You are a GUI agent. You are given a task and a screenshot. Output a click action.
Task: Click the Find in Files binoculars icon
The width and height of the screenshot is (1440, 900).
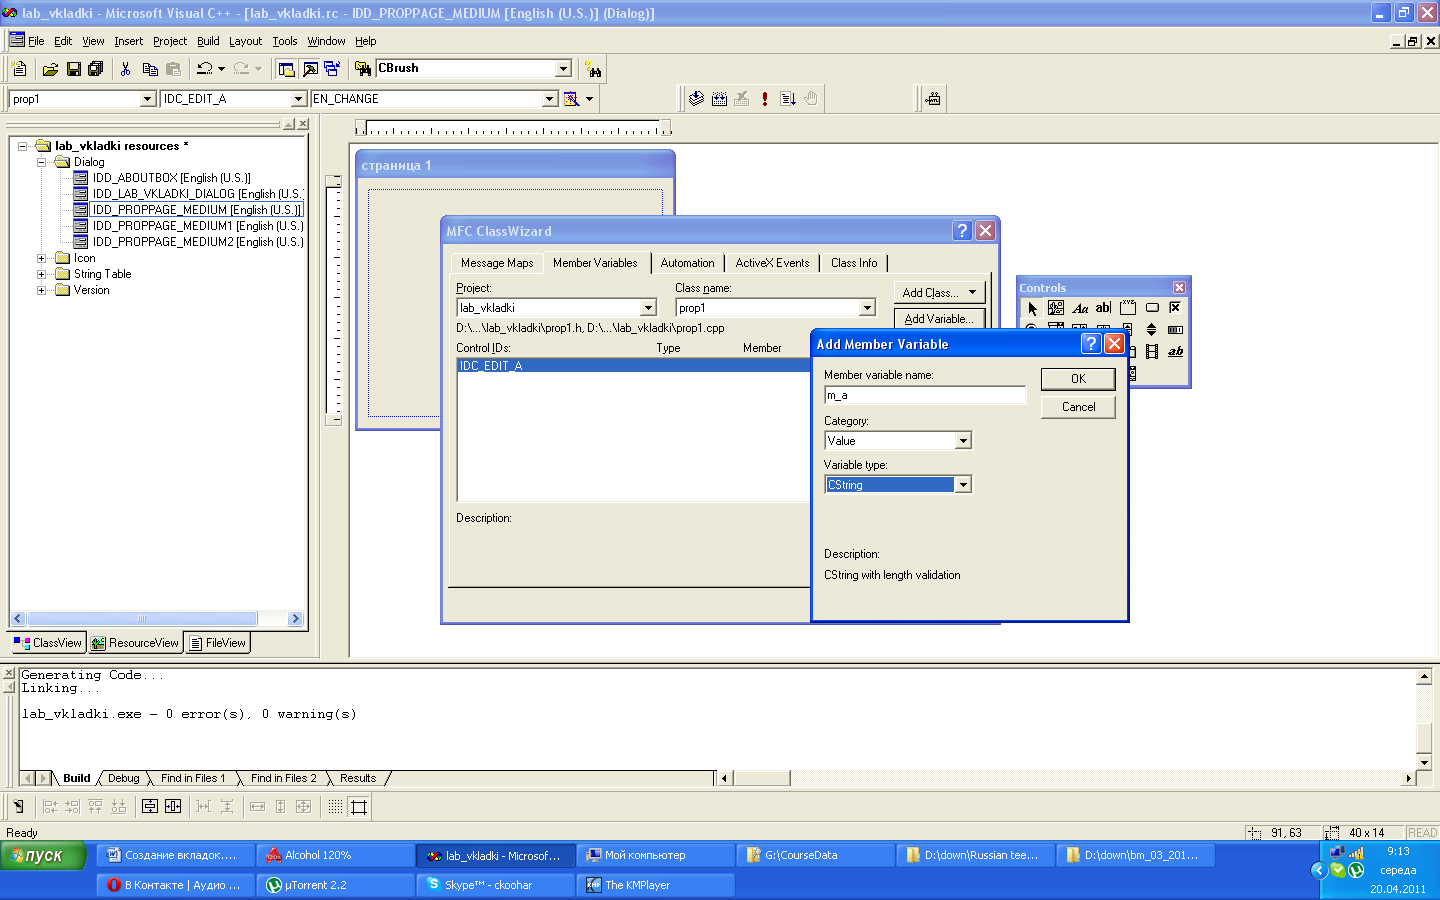[363, 69]
